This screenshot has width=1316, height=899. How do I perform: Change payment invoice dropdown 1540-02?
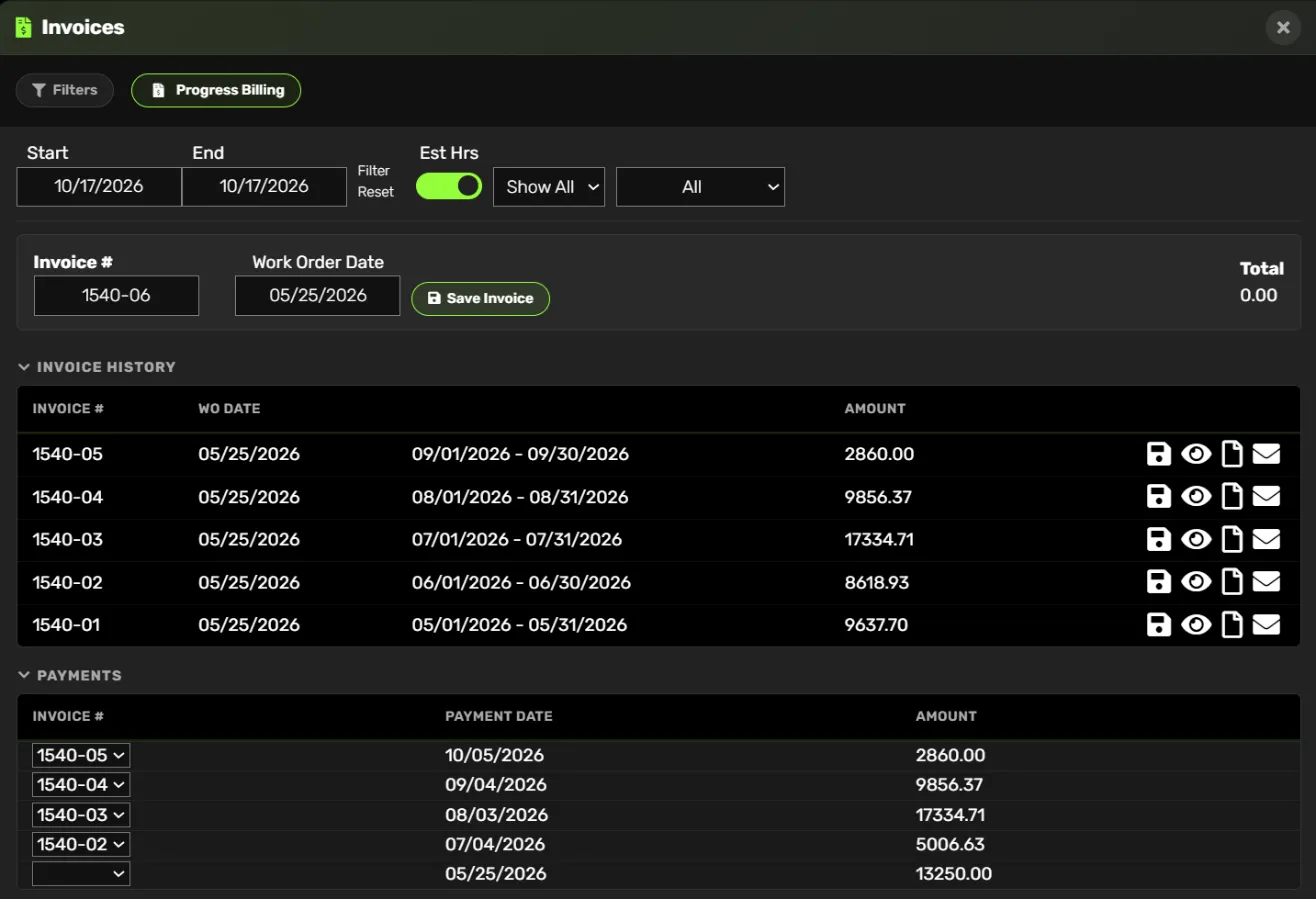point(81,844)
